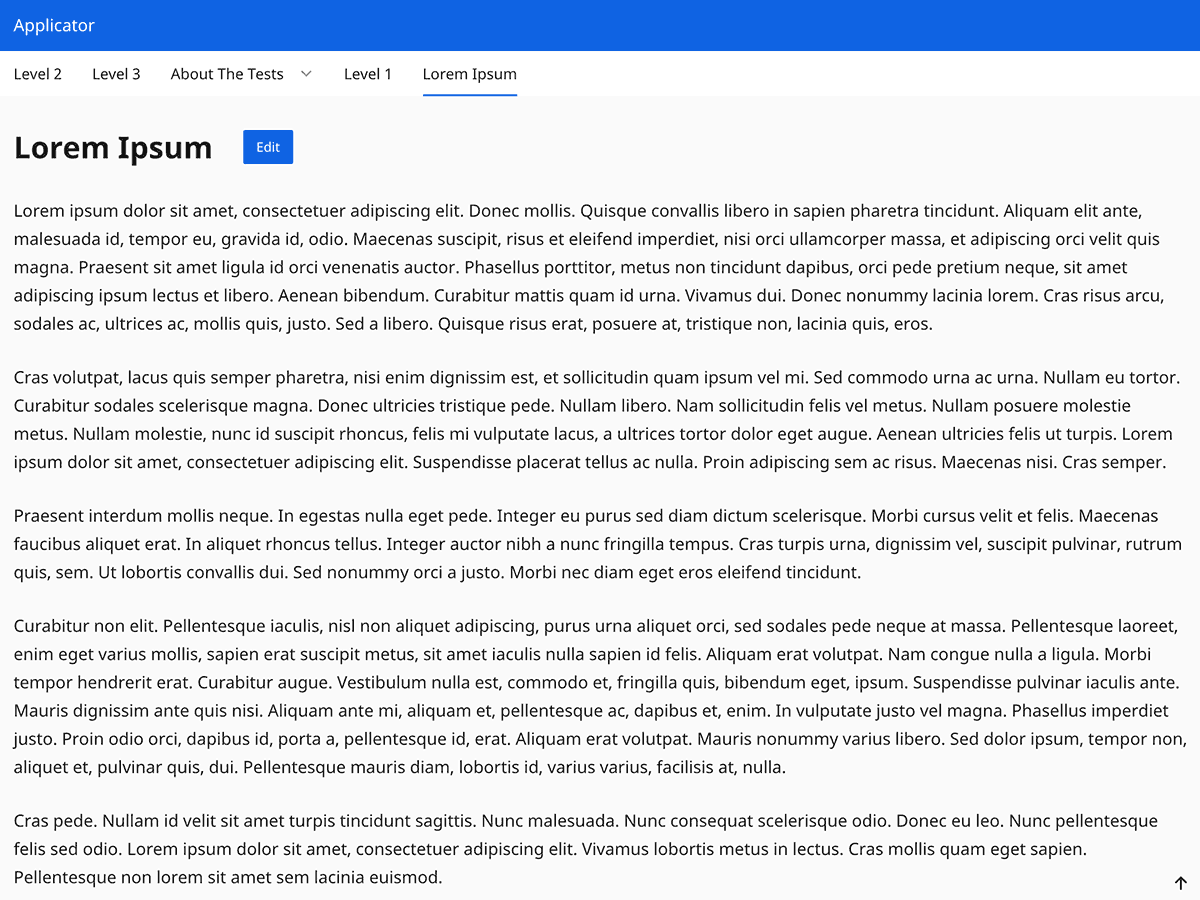Select the Lorem Ipsum tab
The height and width of the screenshot is (900, 1200).
click(x=469, y=73)
